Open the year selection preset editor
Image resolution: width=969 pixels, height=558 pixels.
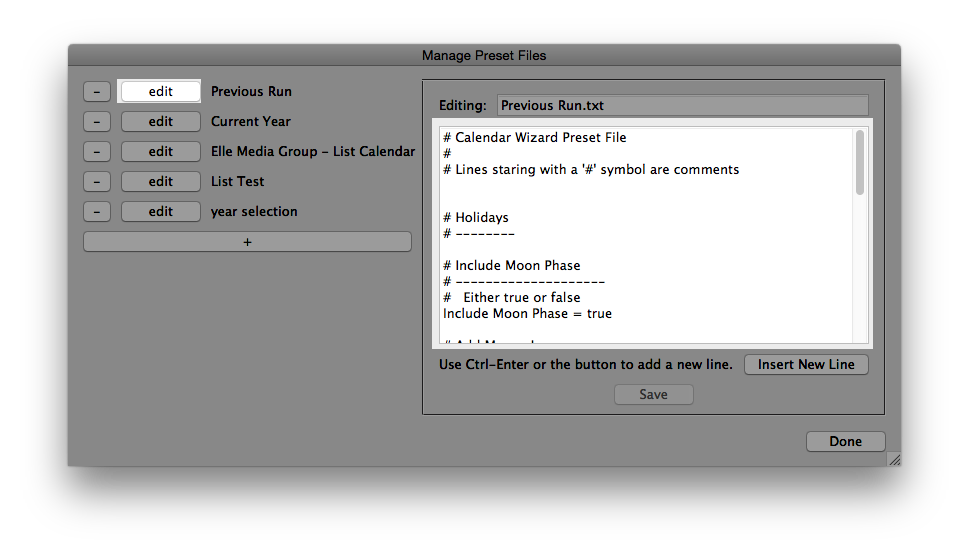[x=160, y=211]
